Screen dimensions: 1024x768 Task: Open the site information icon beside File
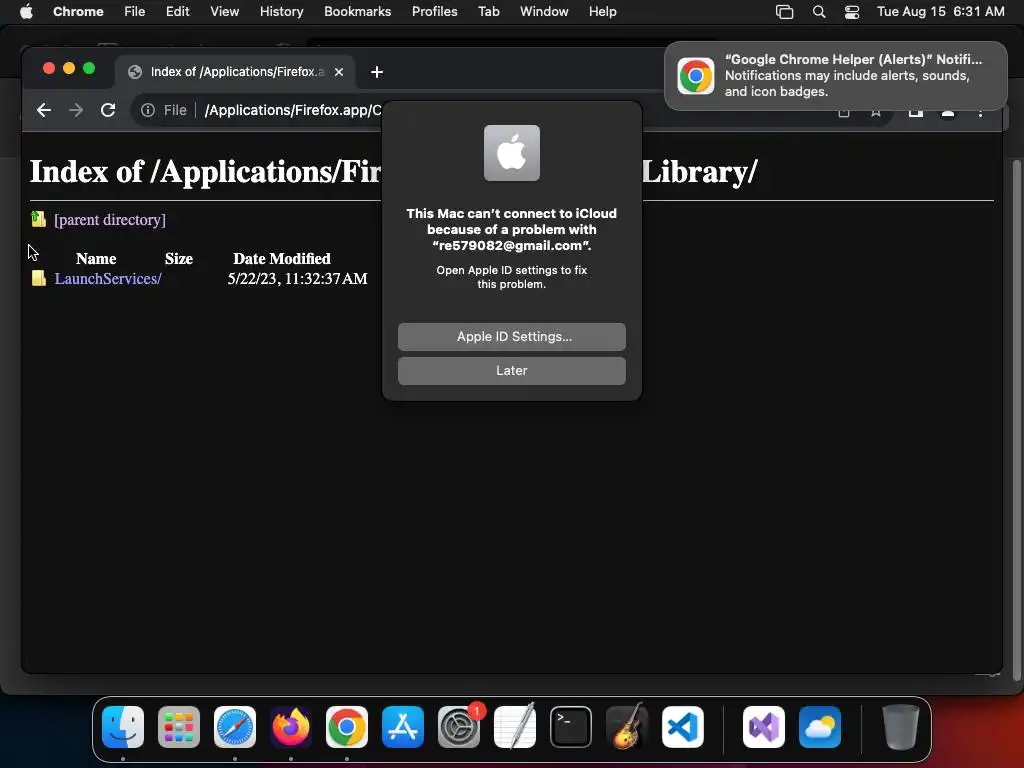coord(148,110)
